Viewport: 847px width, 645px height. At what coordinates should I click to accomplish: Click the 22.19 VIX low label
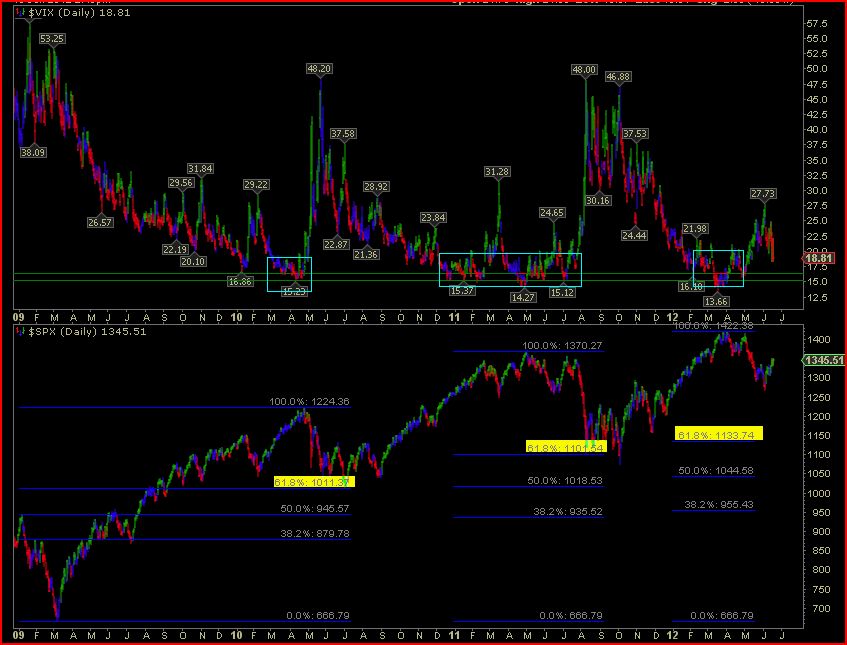pos(175,250)
